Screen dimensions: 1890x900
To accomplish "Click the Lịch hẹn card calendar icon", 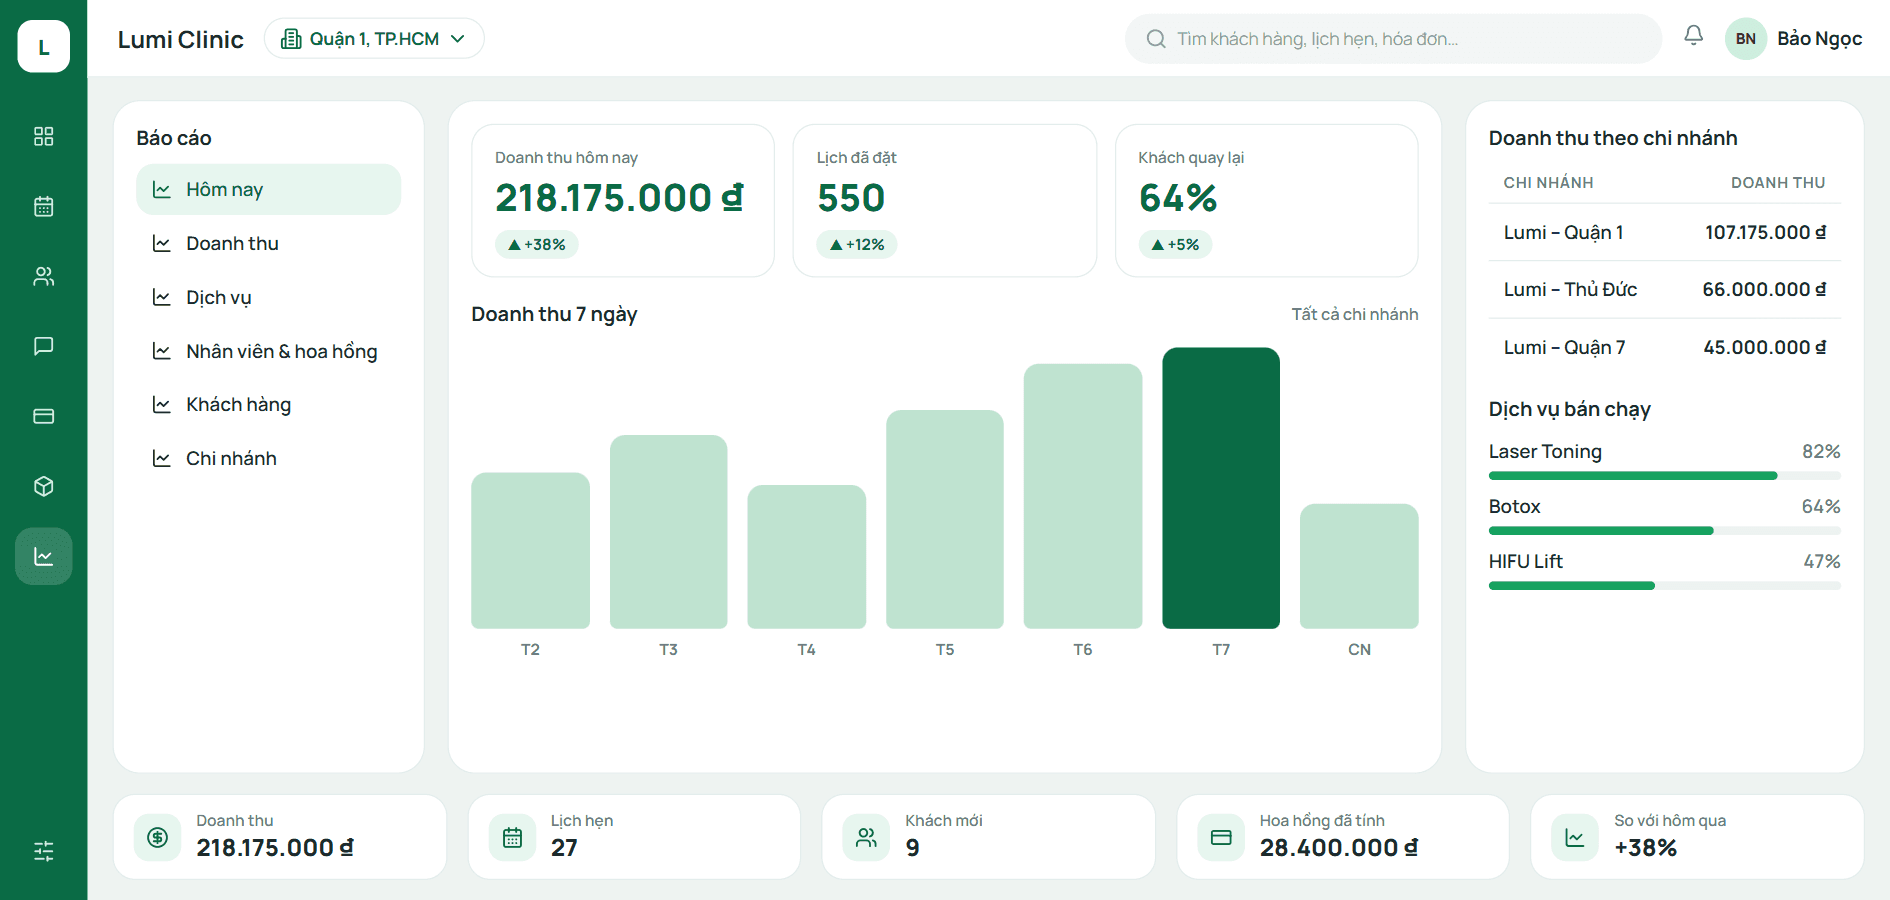I will click(512, 838).
